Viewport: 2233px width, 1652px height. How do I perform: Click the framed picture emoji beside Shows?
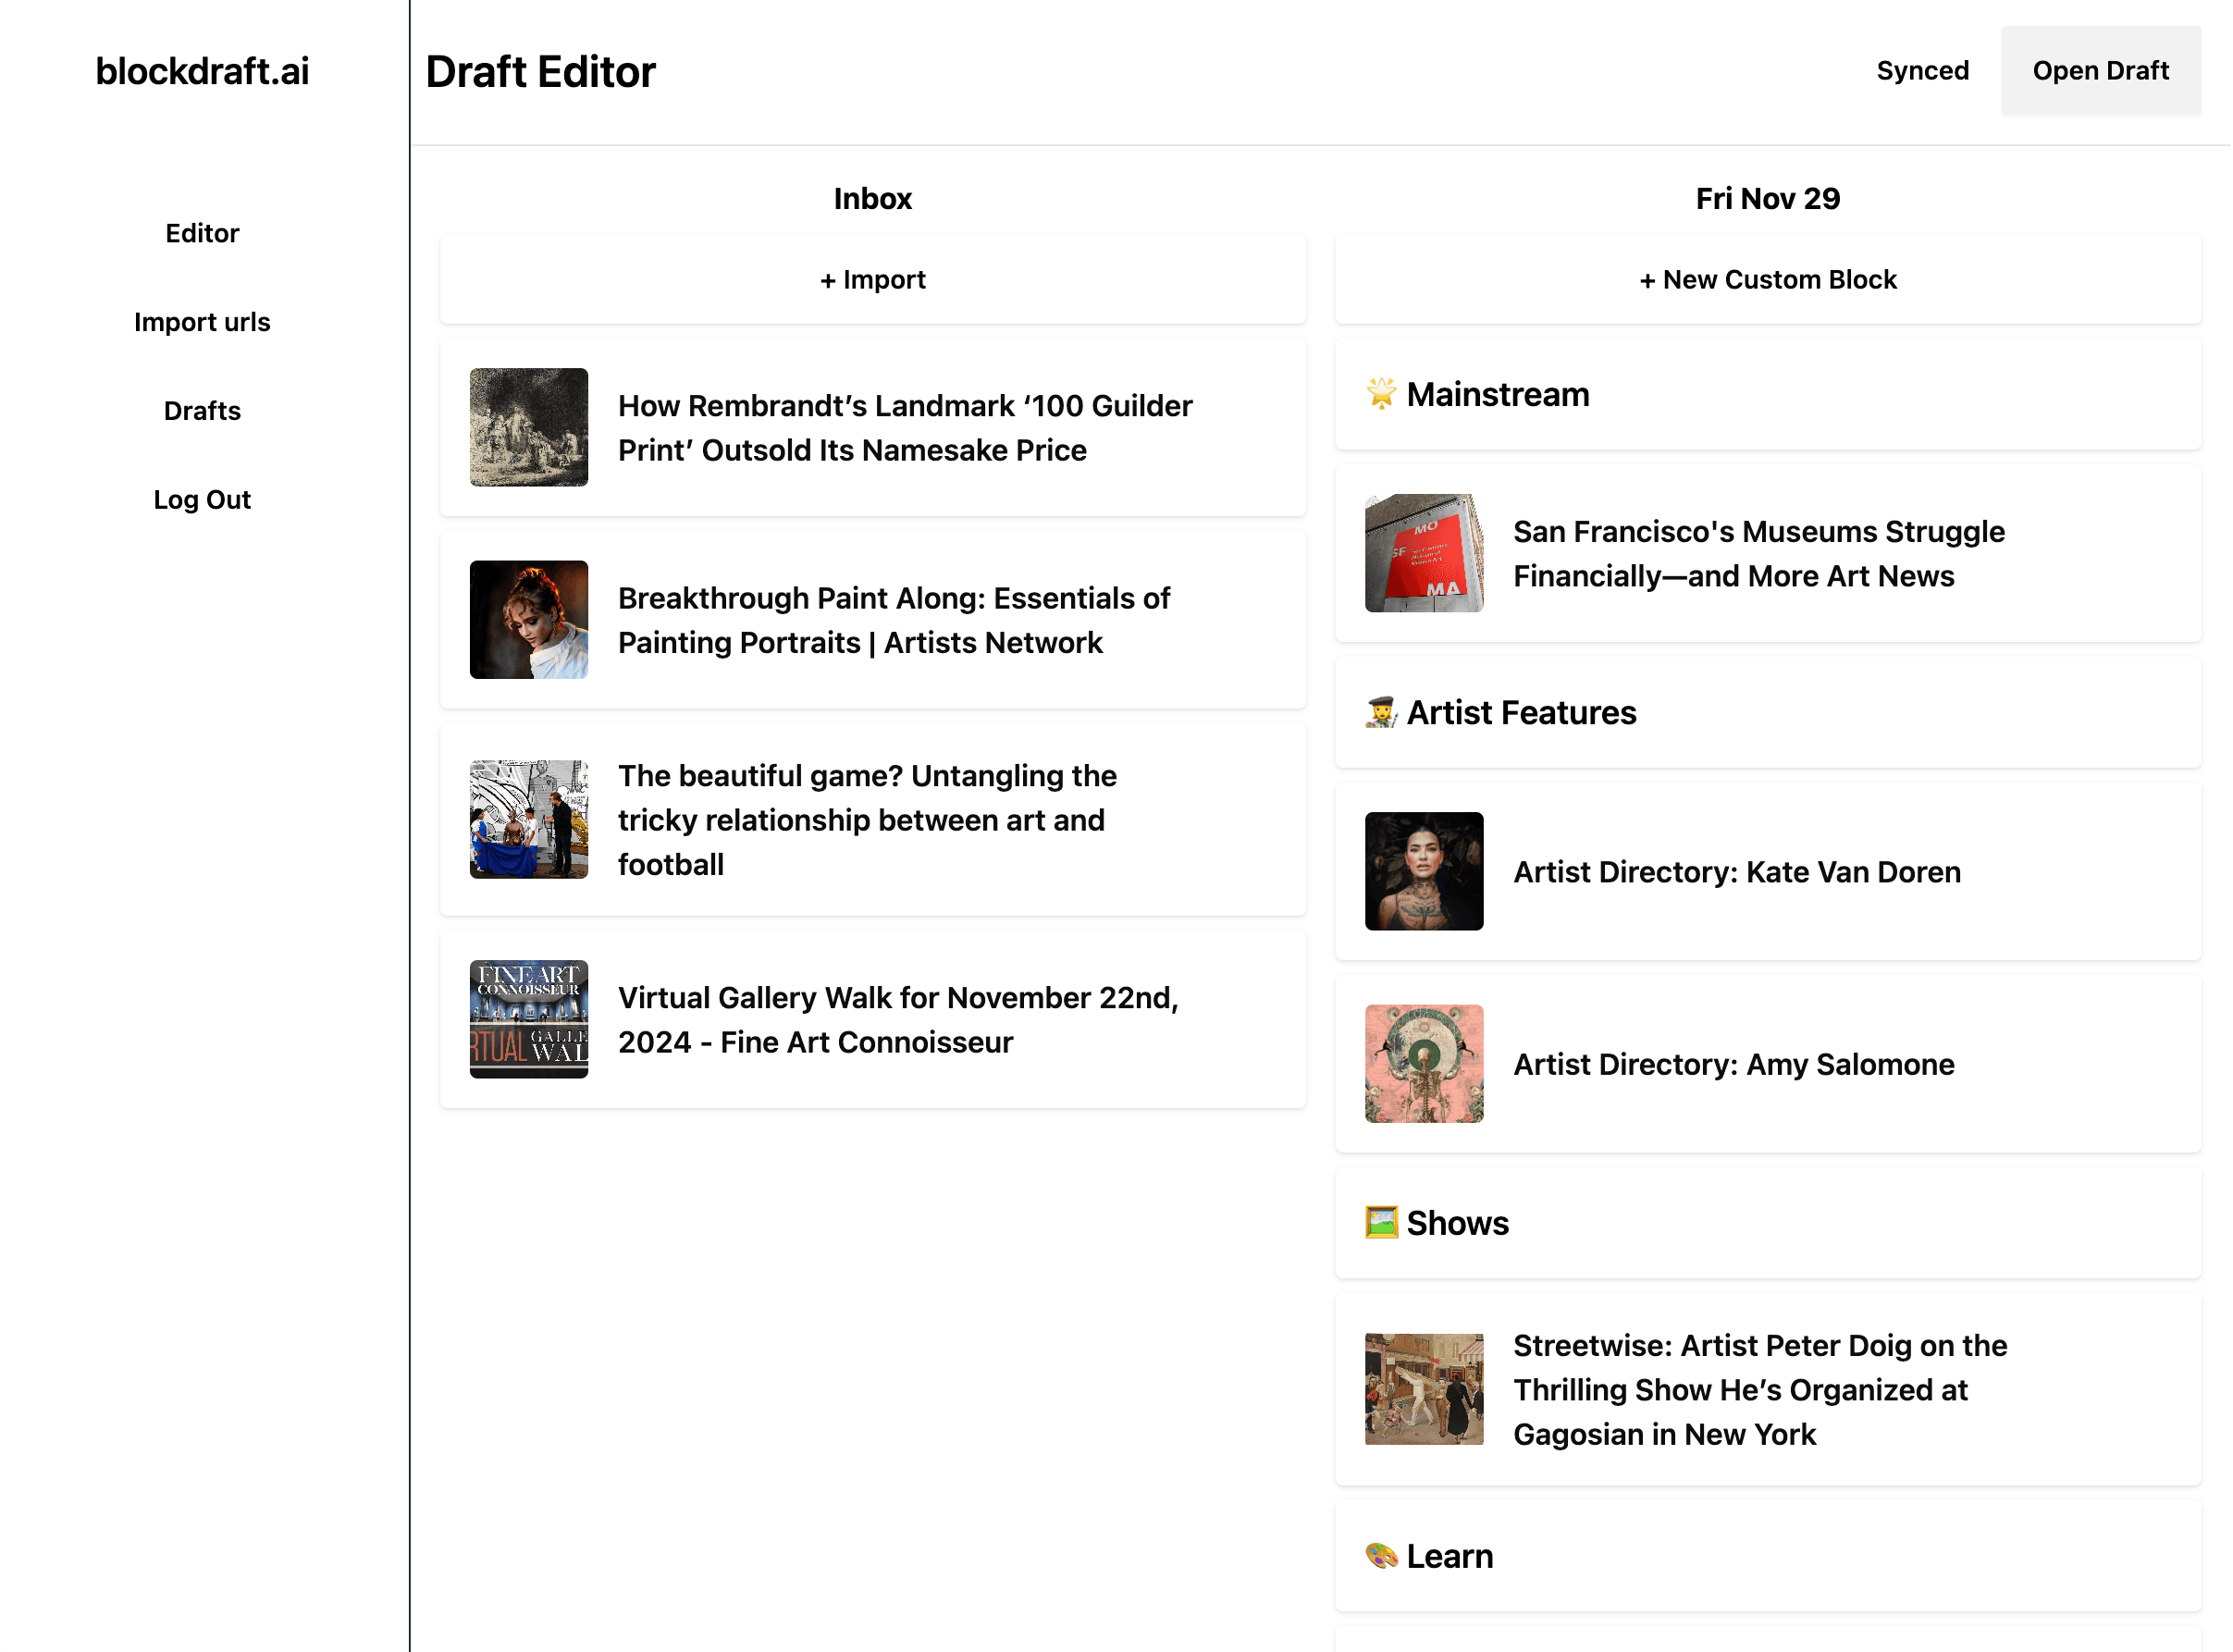pyautogui.click(x=1381, y=1223)
